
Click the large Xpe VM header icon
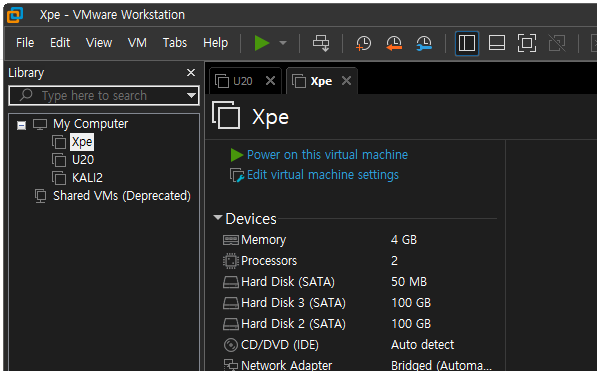click(x=226, y=115)
